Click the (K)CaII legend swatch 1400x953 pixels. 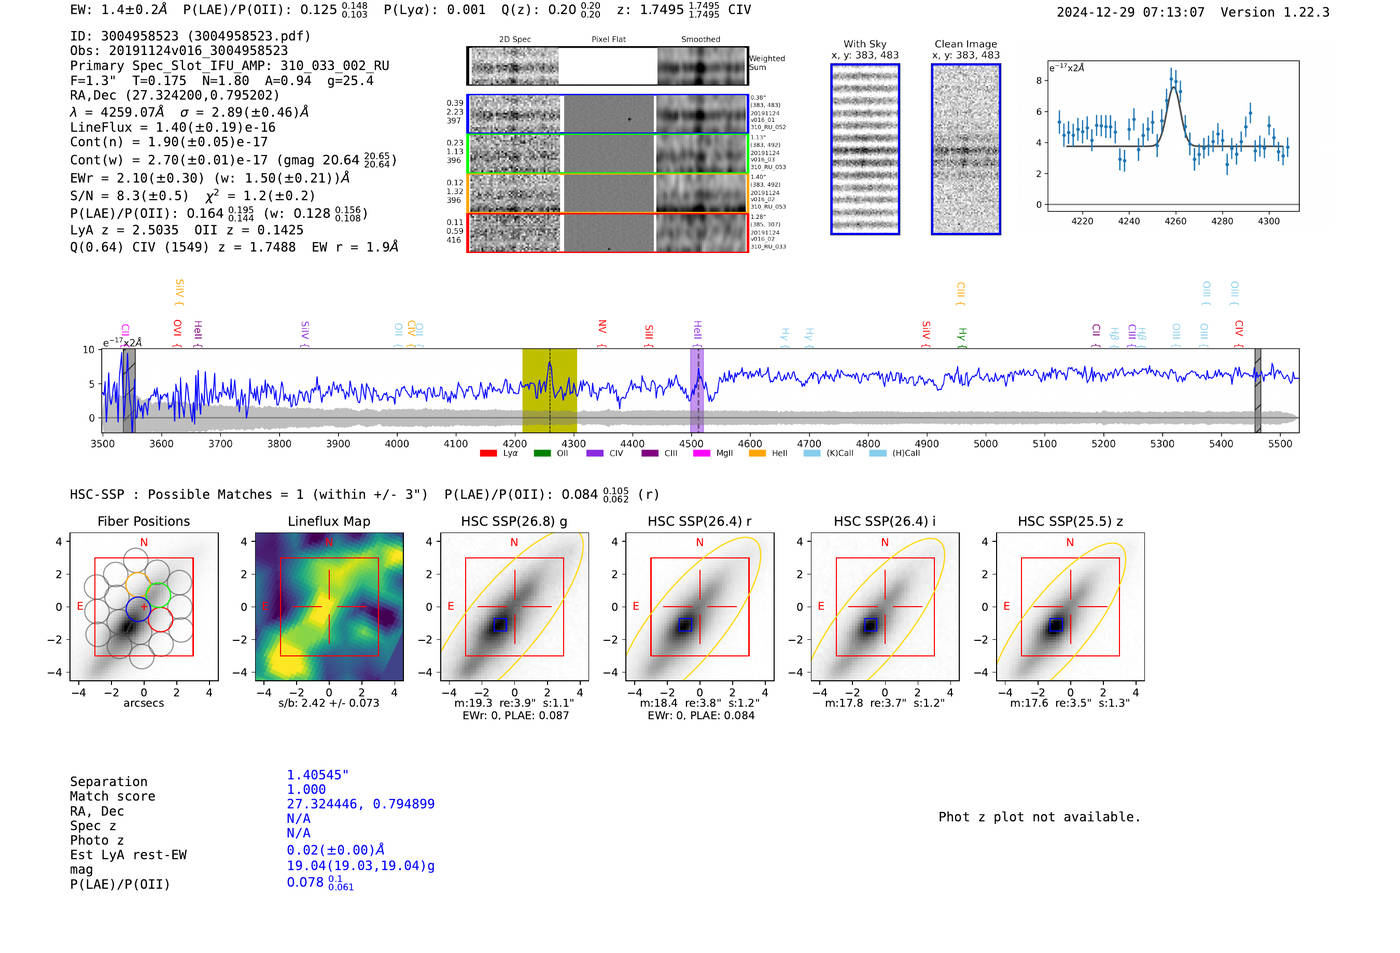coord(812,453)
